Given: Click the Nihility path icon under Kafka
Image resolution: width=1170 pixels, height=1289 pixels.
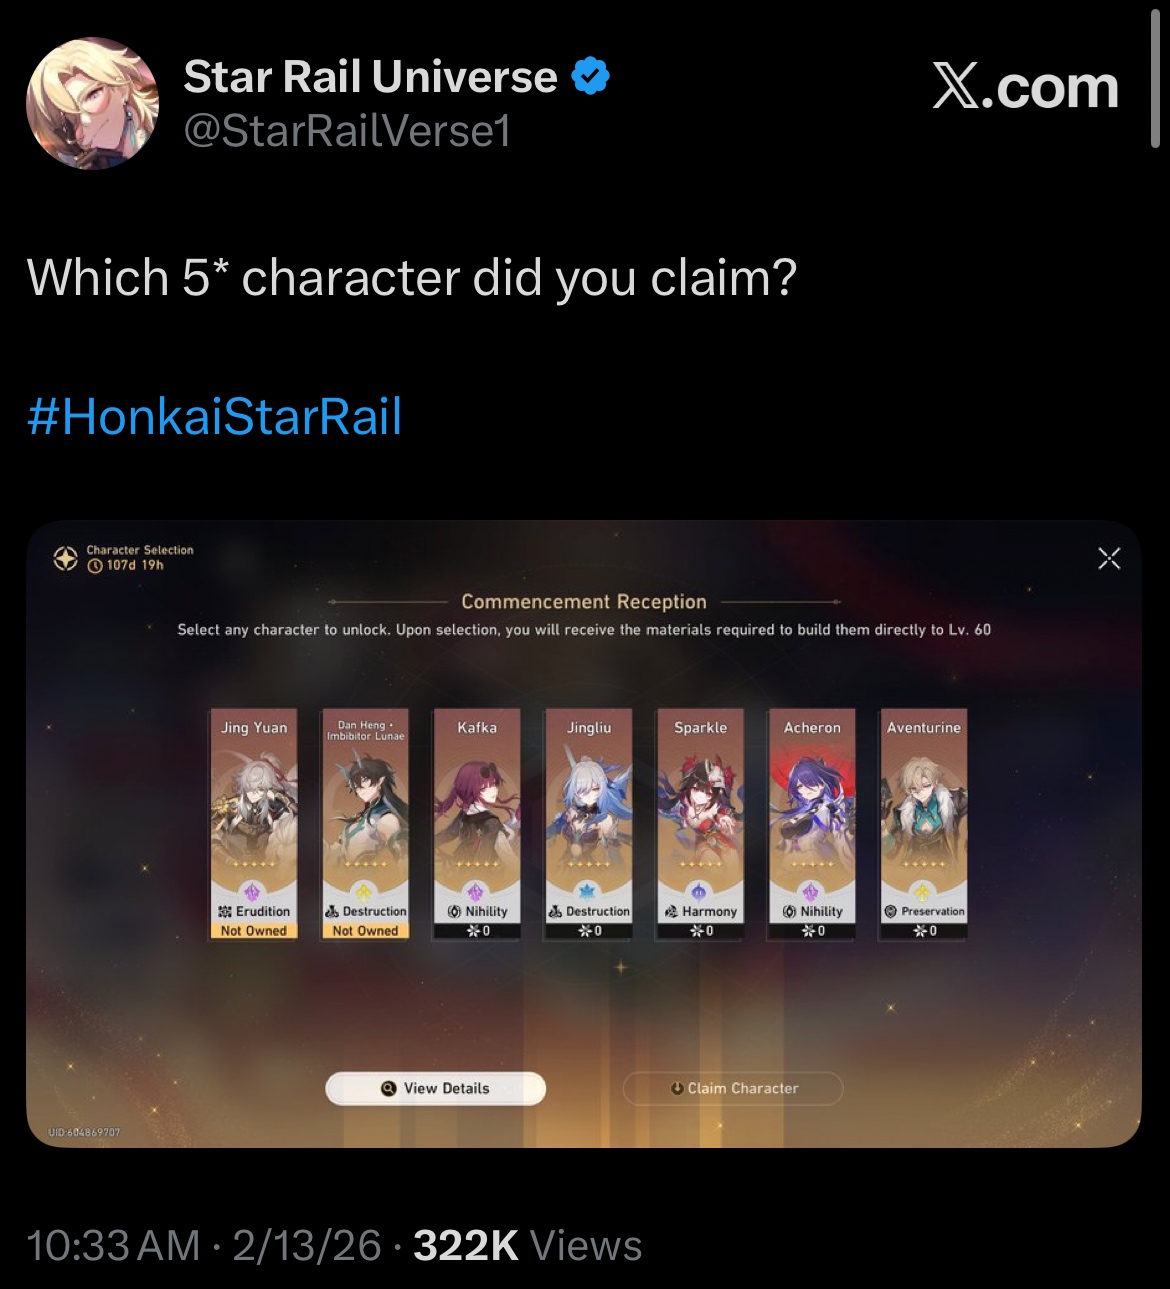Looking at the screenshot, I should (454, 912).
